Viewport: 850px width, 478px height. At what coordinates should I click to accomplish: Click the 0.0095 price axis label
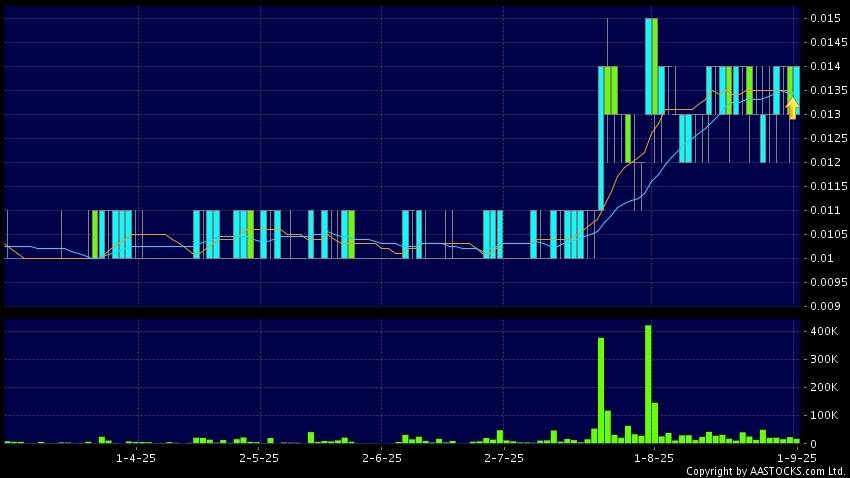(829, 282)
